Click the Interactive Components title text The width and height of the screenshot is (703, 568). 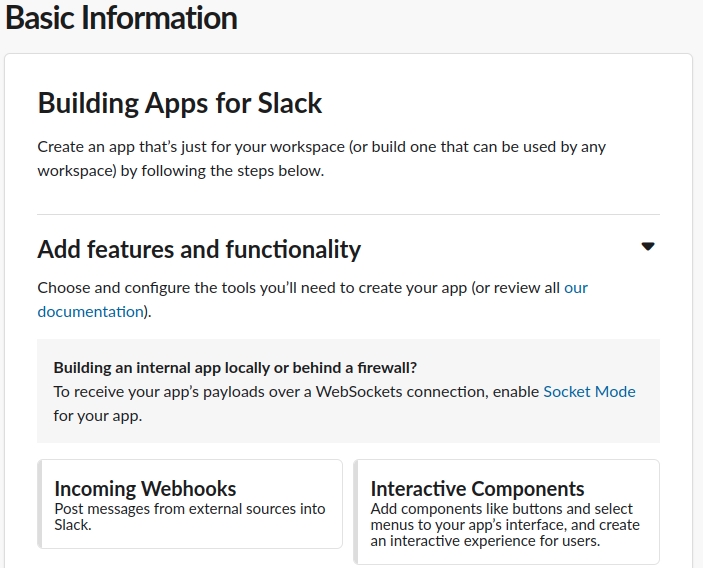point(477,489)
